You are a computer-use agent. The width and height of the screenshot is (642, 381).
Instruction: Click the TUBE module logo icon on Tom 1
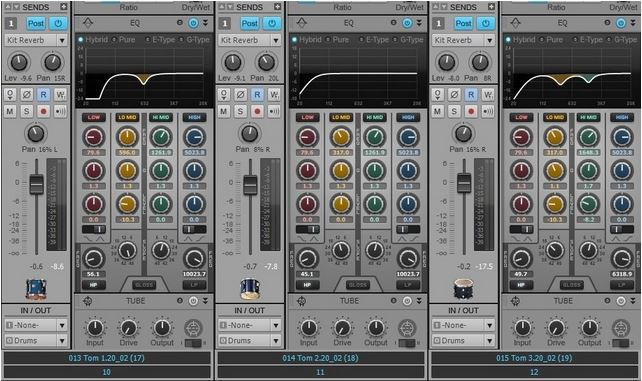tap(88, 301)
